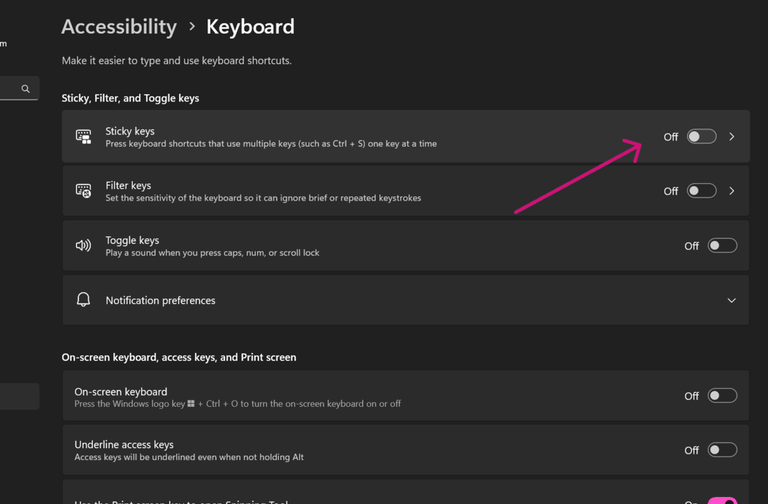This screenshot has width=768, height=504.
Task: Click the Keyboard breadcrumb title
Action: 250,27
